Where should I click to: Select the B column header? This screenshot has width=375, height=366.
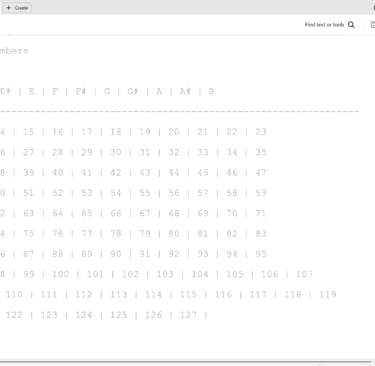(211, 91)
